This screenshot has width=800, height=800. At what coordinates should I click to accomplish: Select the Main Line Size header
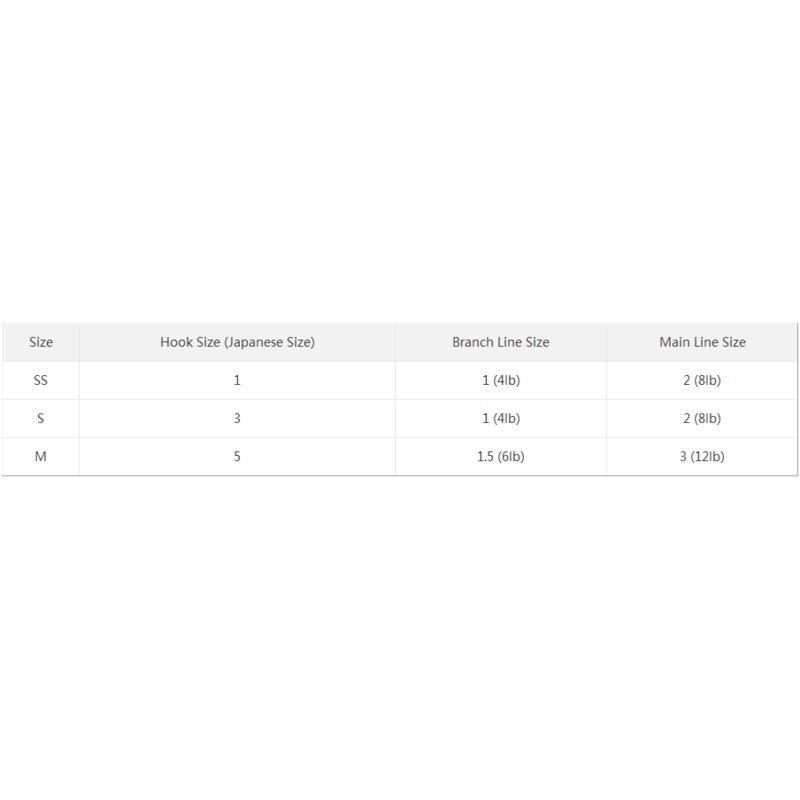pyautogui.click(x=702, y=342)
